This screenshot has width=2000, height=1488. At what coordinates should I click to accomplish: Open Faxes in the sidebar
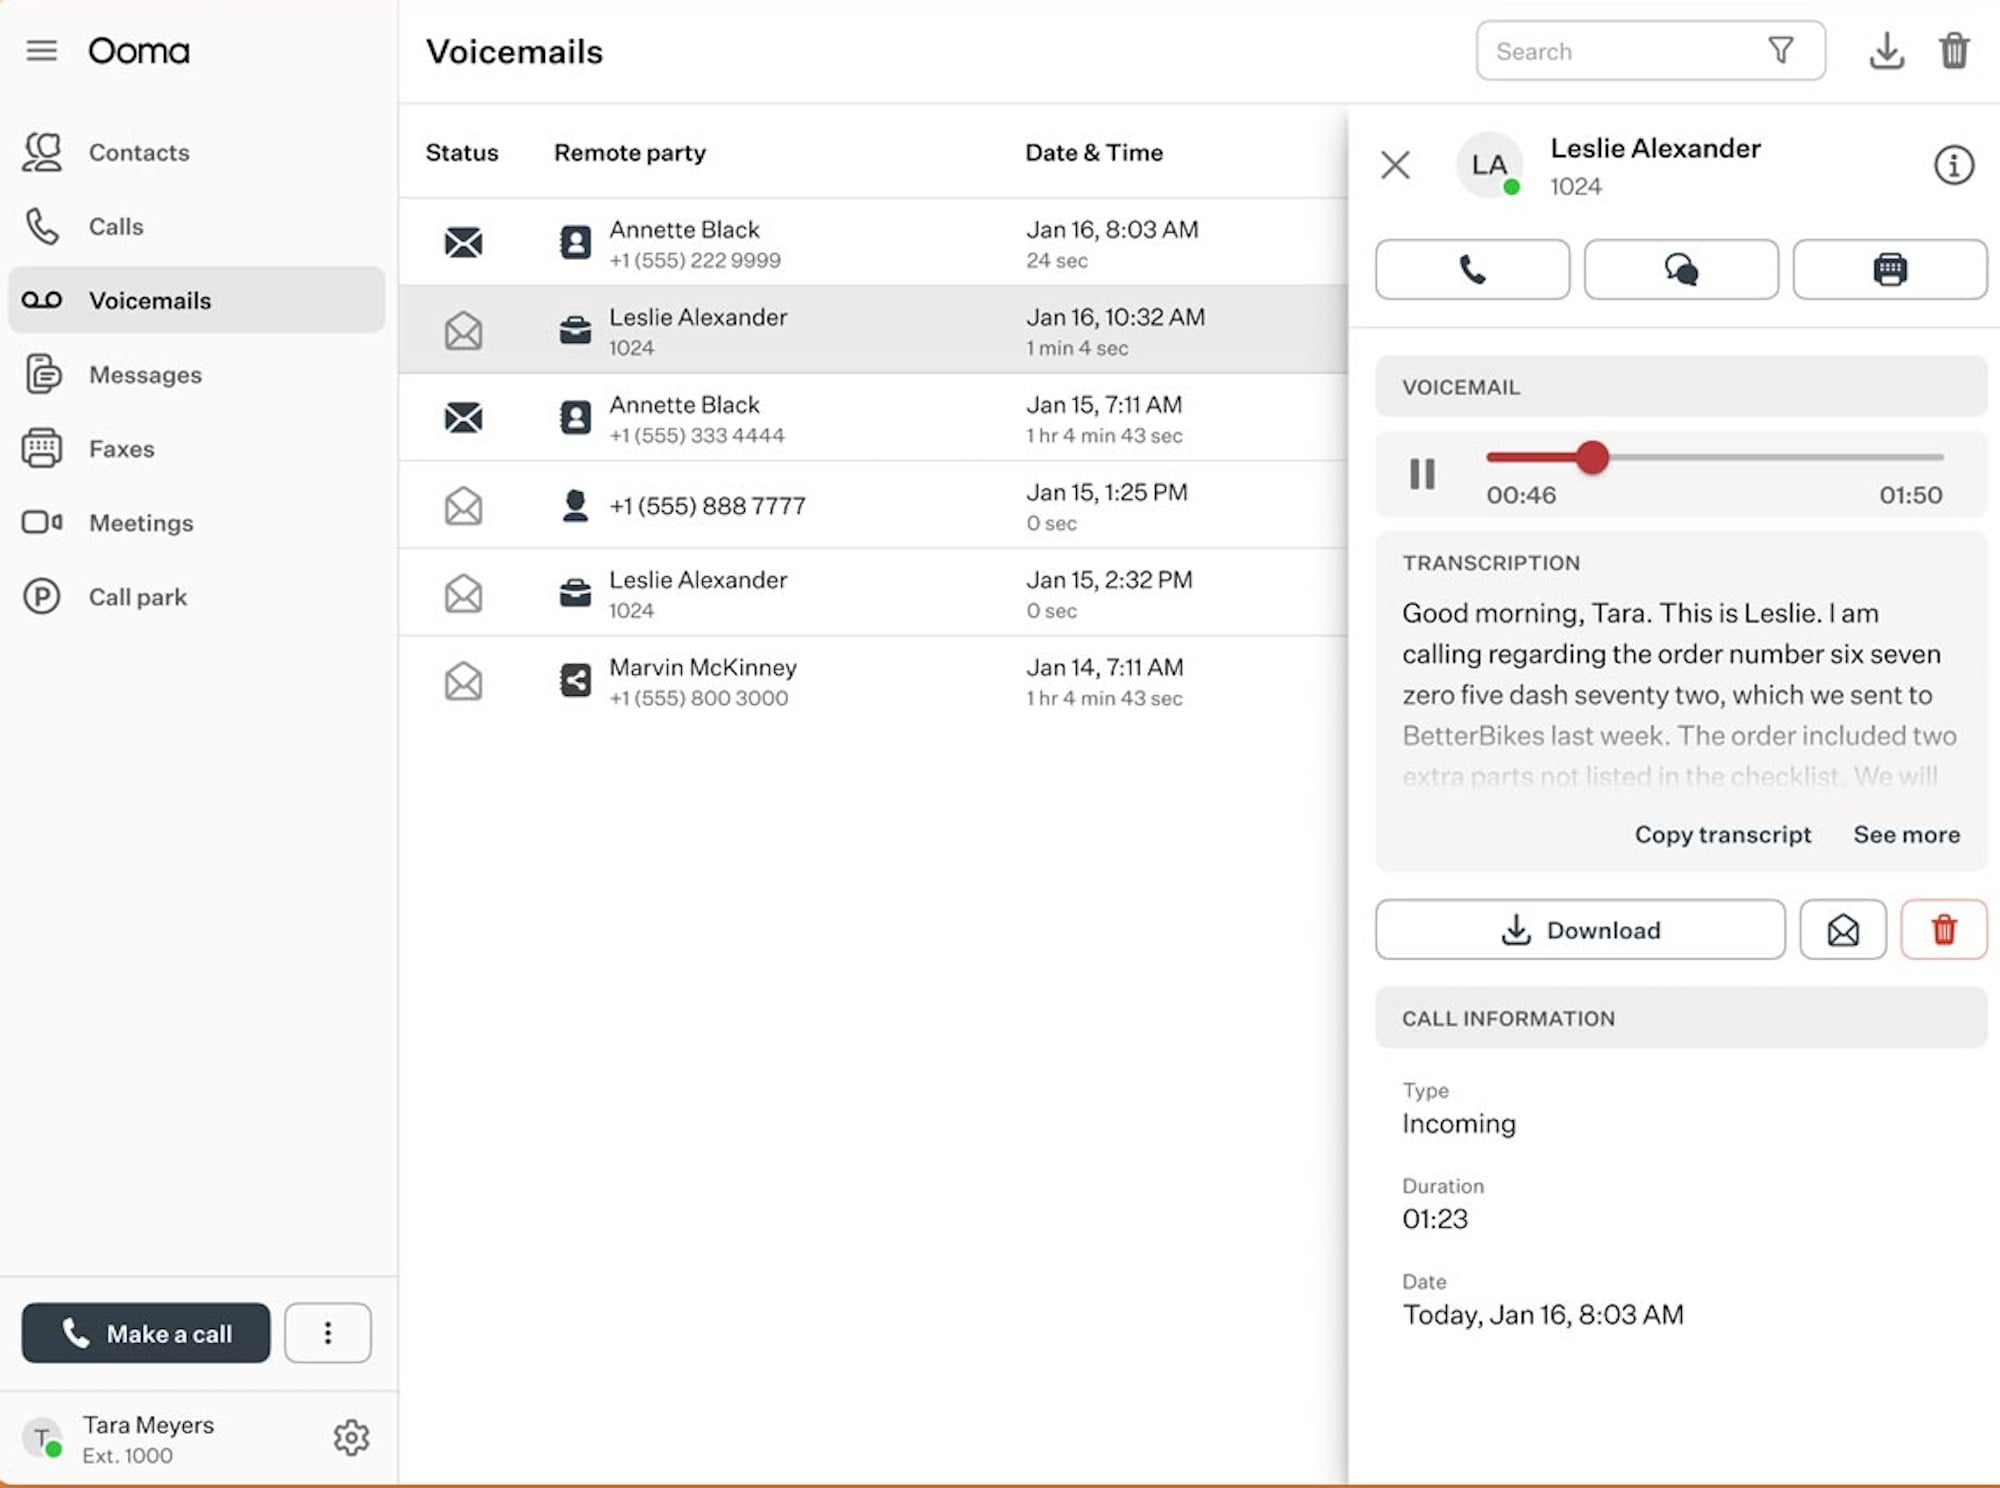(196, 448)
